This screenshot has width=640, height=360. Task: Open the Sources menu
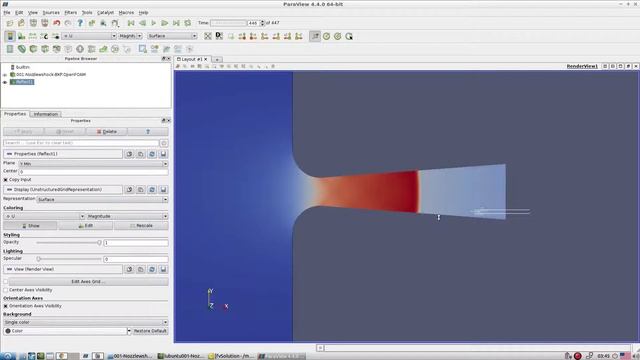[51, 13]
